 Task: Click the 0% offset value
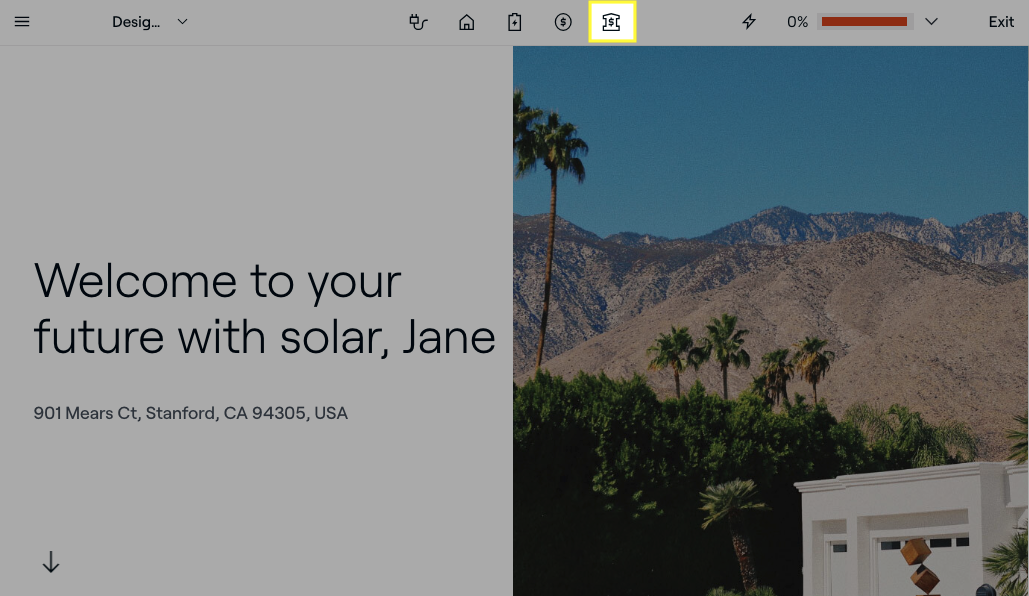tap(797, 22)
